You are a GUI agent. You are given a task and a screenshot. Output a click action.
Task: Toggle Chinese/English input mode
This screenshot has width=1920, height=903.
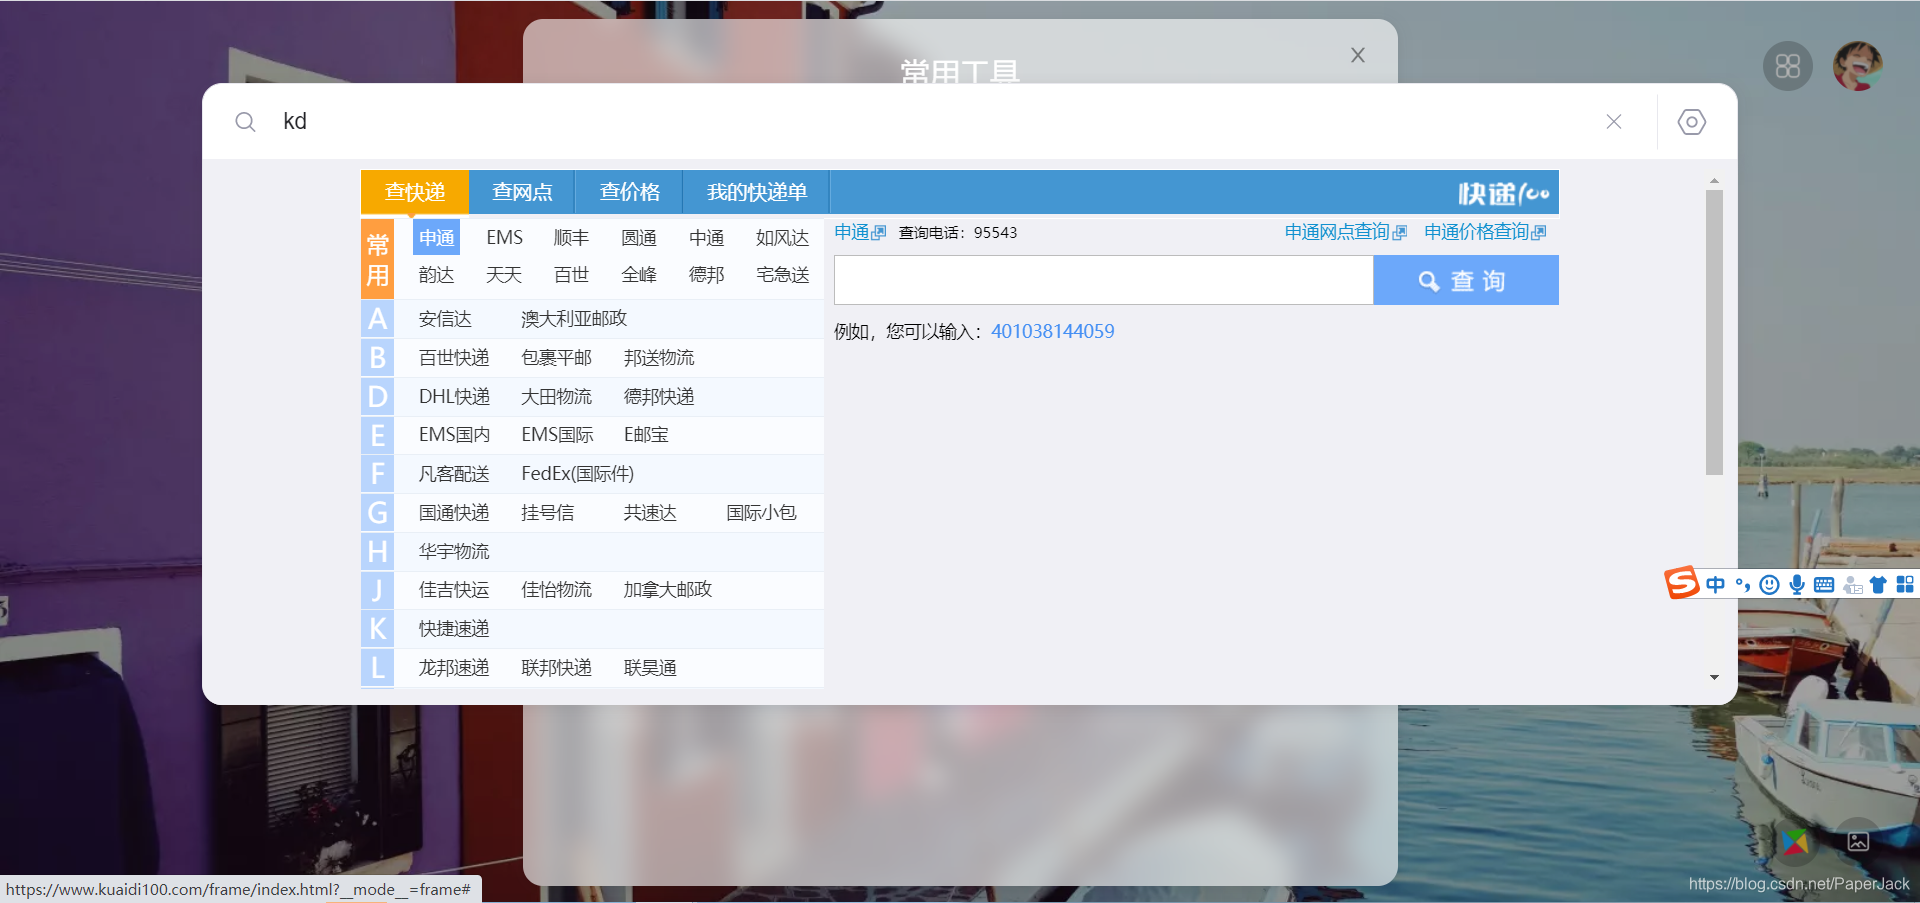tap(1715, 584)
